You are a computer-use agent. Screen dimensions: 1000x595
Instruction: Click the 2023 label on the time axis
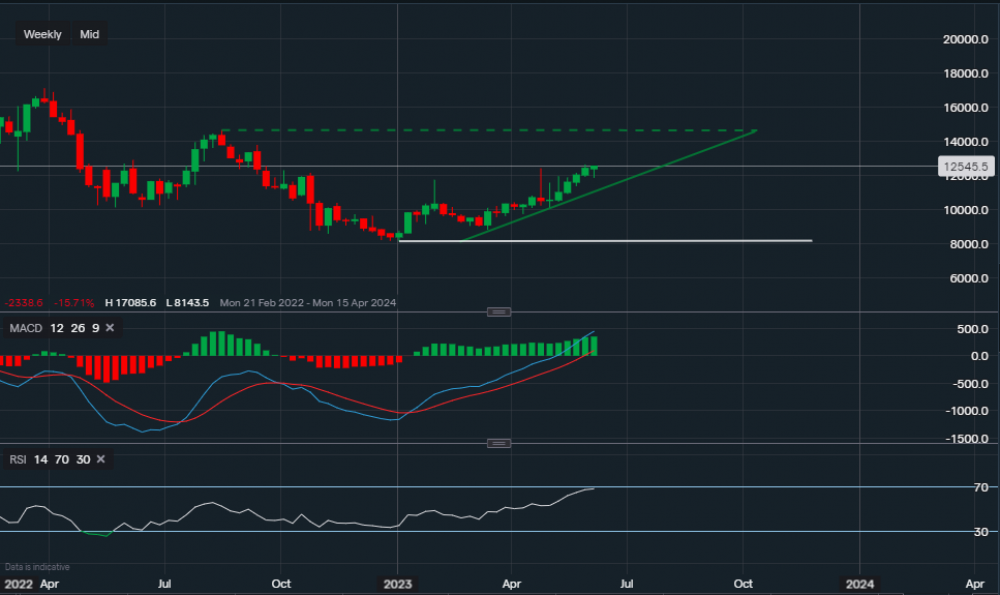click(398, 581)
